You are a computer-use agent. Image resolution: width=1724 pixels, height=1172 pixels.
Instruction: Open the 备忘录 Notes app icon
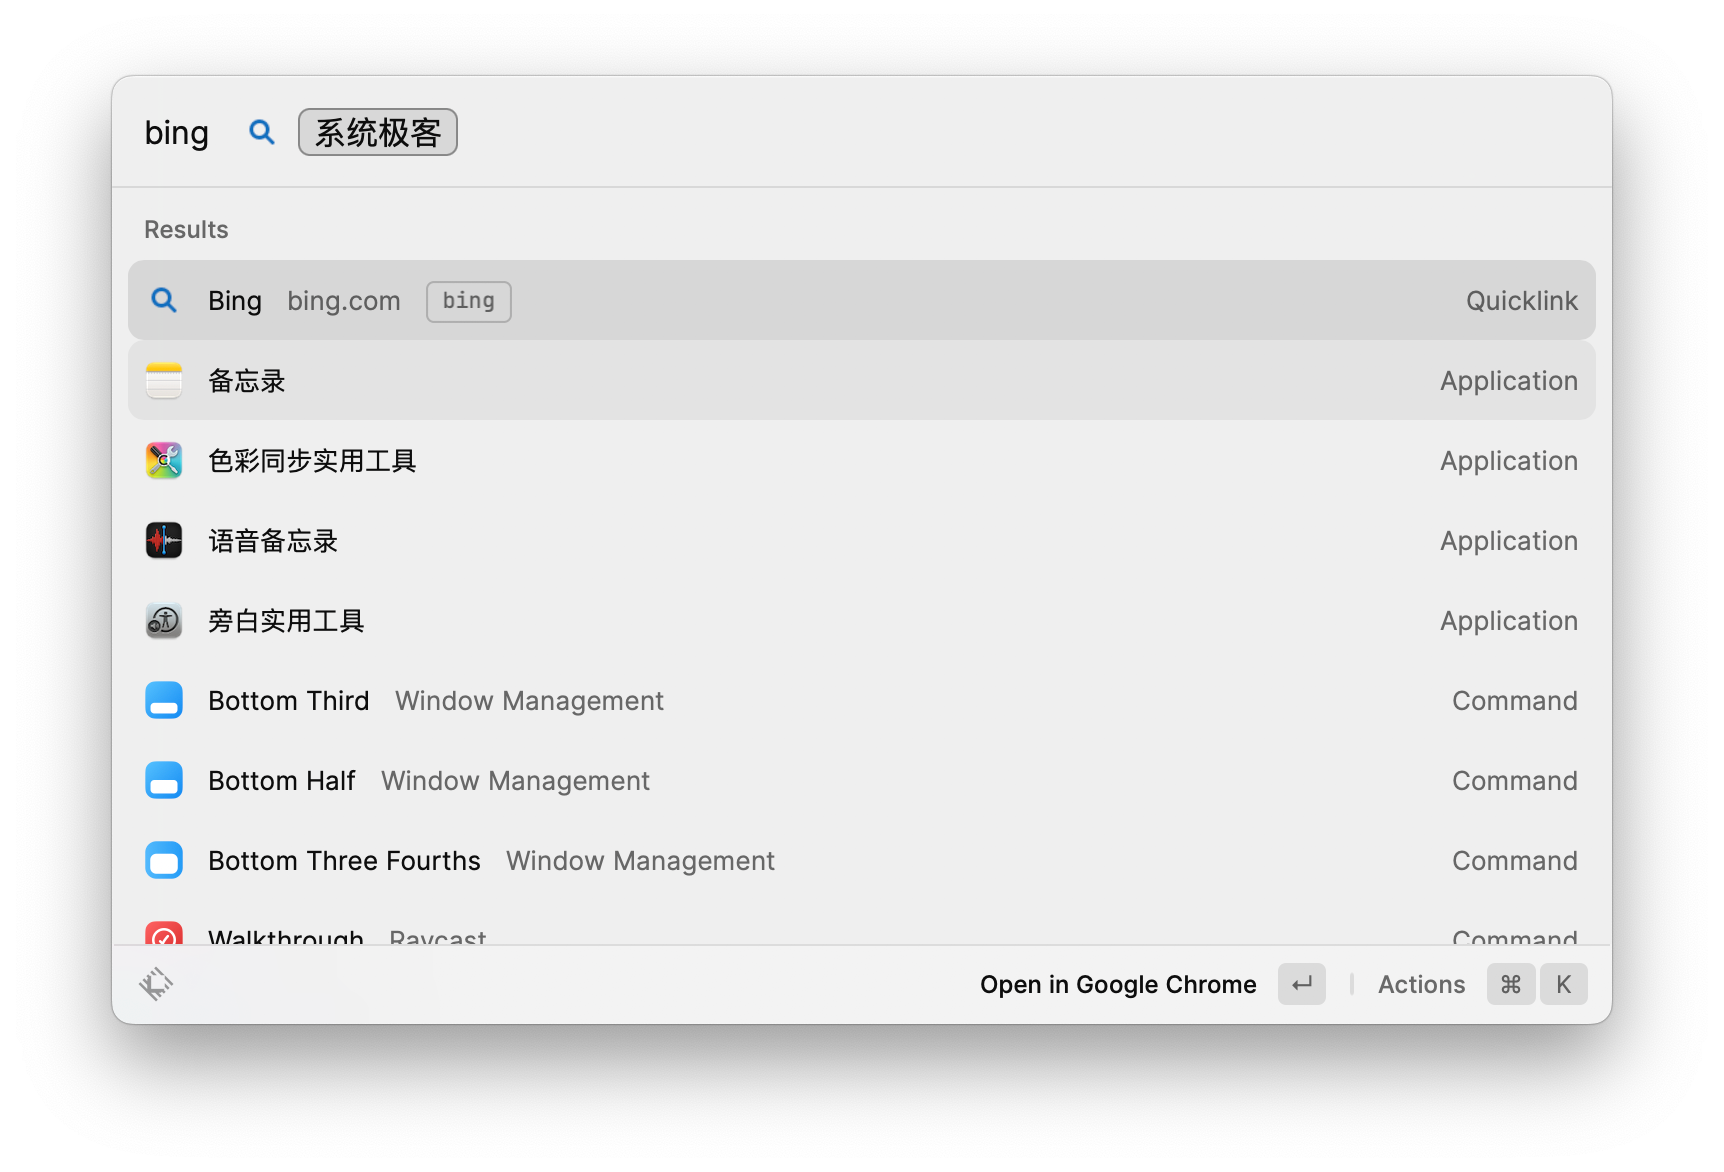(164, 380)
